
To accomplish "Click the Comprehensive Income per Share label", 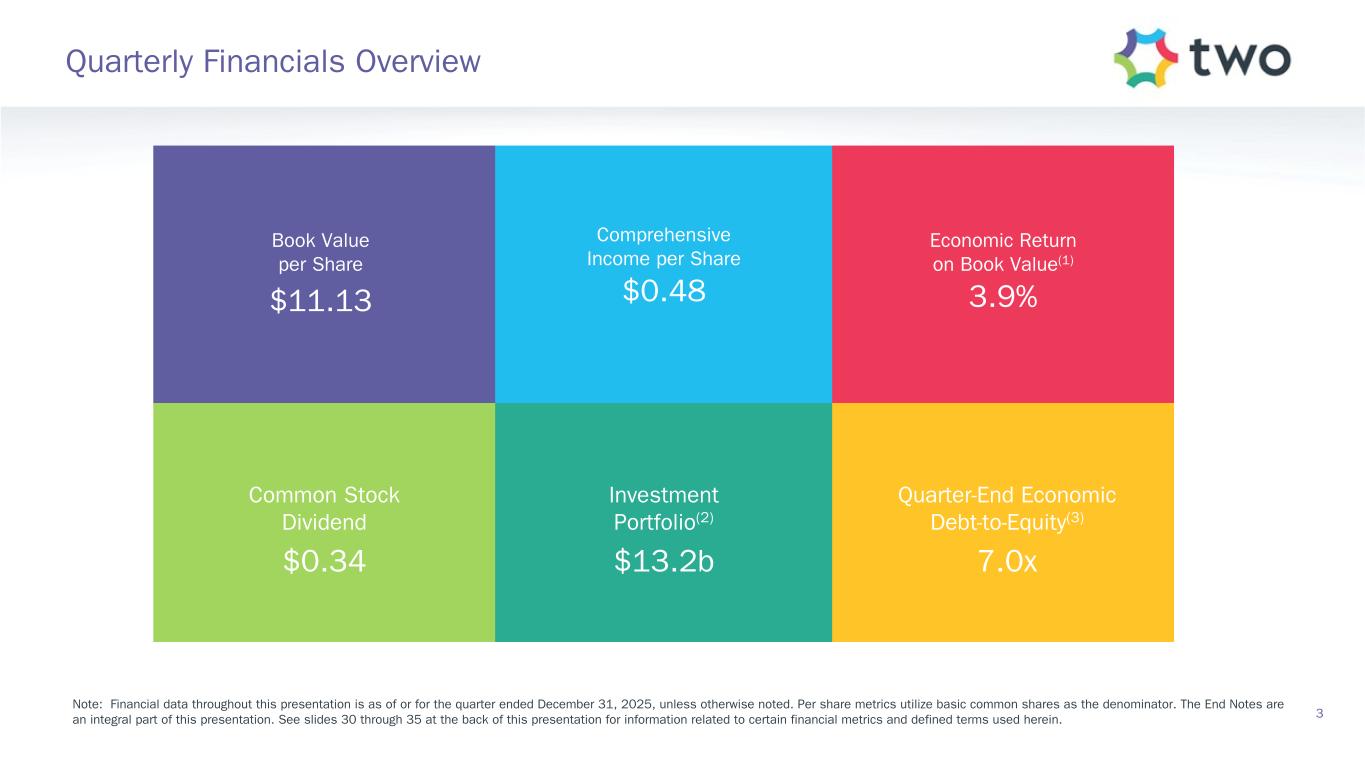I will [663, 246].
